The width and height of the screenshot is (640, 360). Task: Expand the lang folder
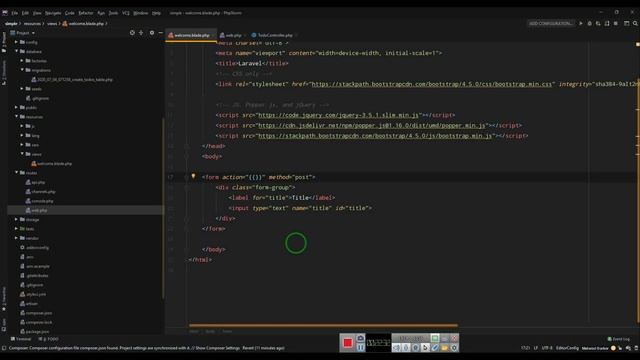[22, 136]
